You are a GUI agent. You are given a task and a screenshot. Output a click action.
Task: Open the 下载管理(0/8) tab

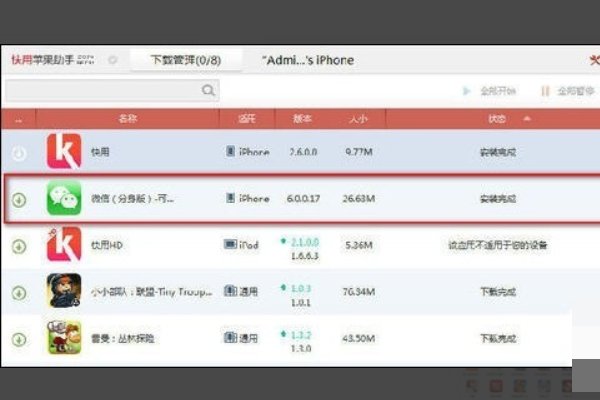click(186, 60)
